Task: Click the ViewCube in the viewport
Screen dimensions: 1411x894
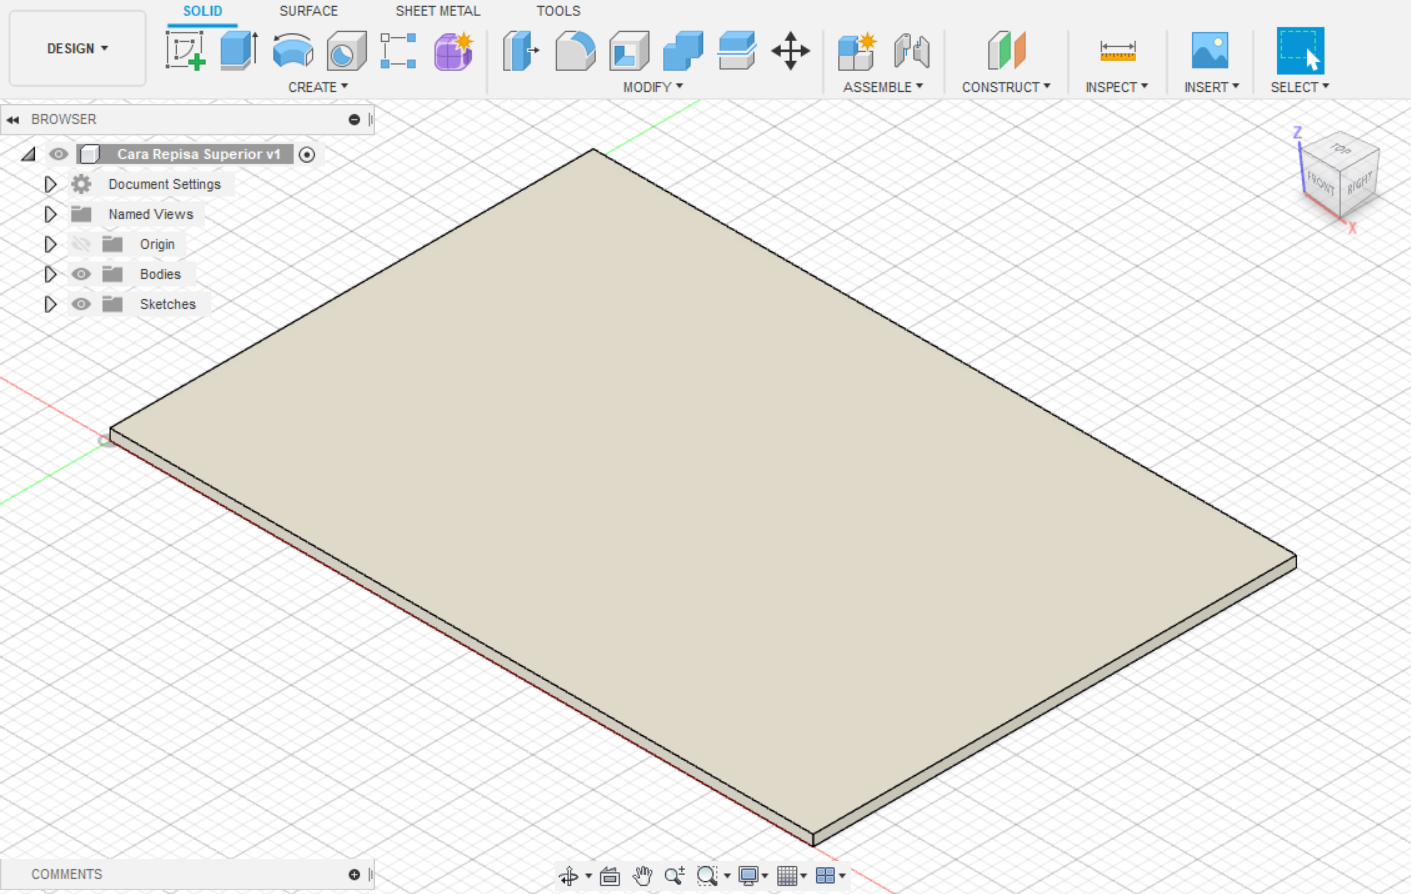Action: [x=1340, y=176]
